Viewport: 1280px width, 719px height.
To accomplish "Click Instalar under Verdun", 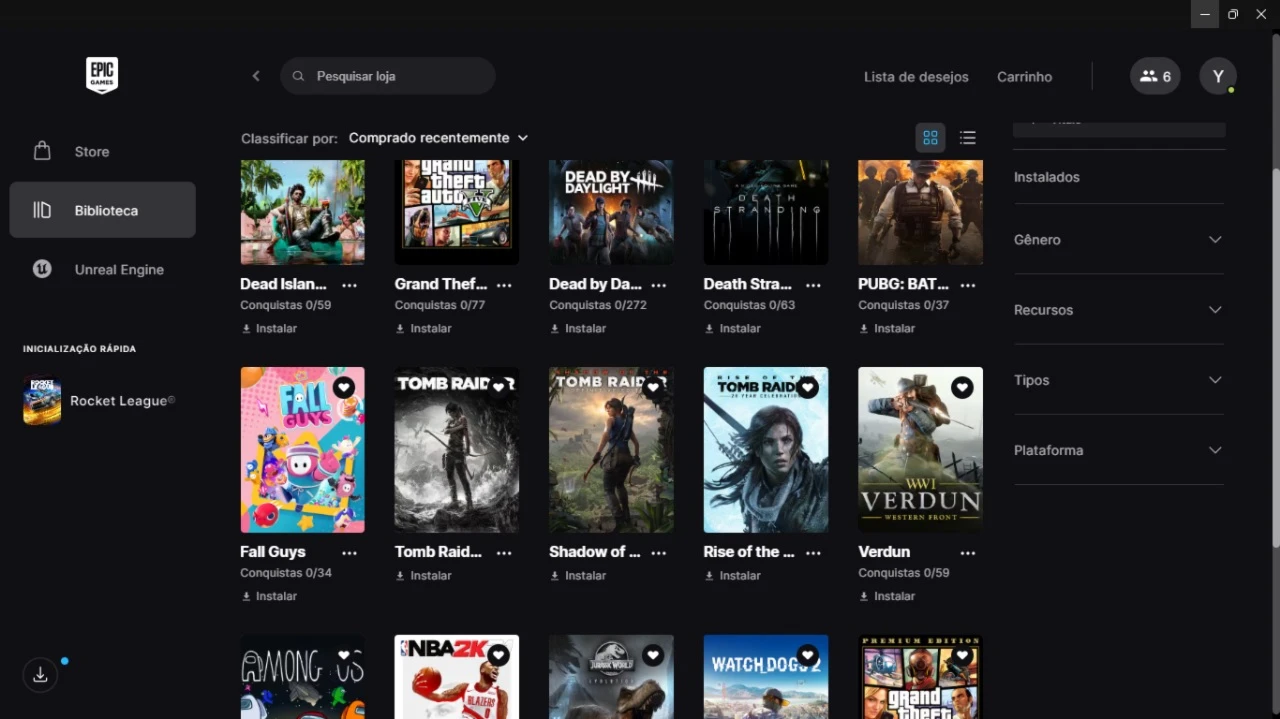I will point(887,596).
